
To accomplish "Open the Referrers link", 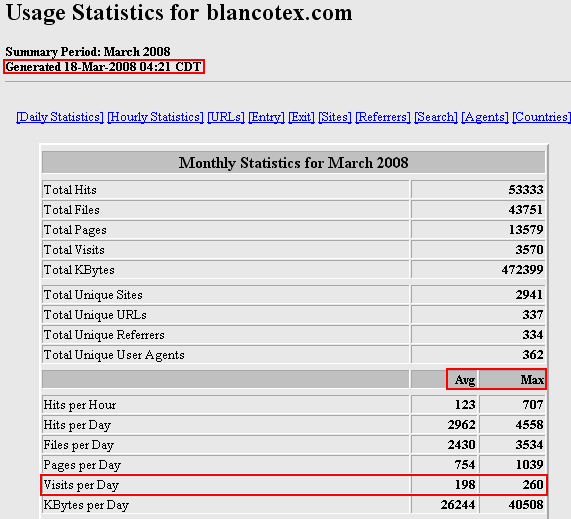I will [x=383, y=117].
